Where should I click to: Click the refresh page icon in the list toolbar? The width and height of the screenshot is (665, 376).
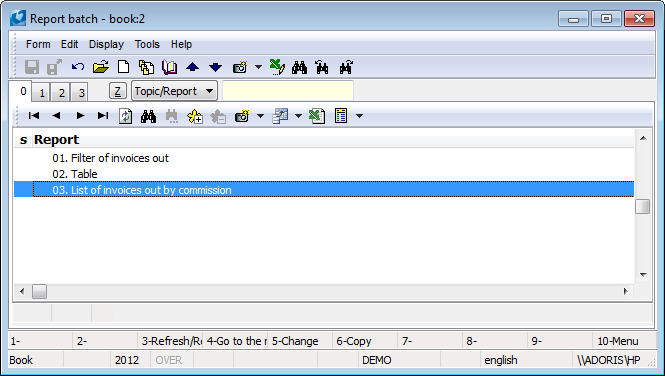(126, 116)
